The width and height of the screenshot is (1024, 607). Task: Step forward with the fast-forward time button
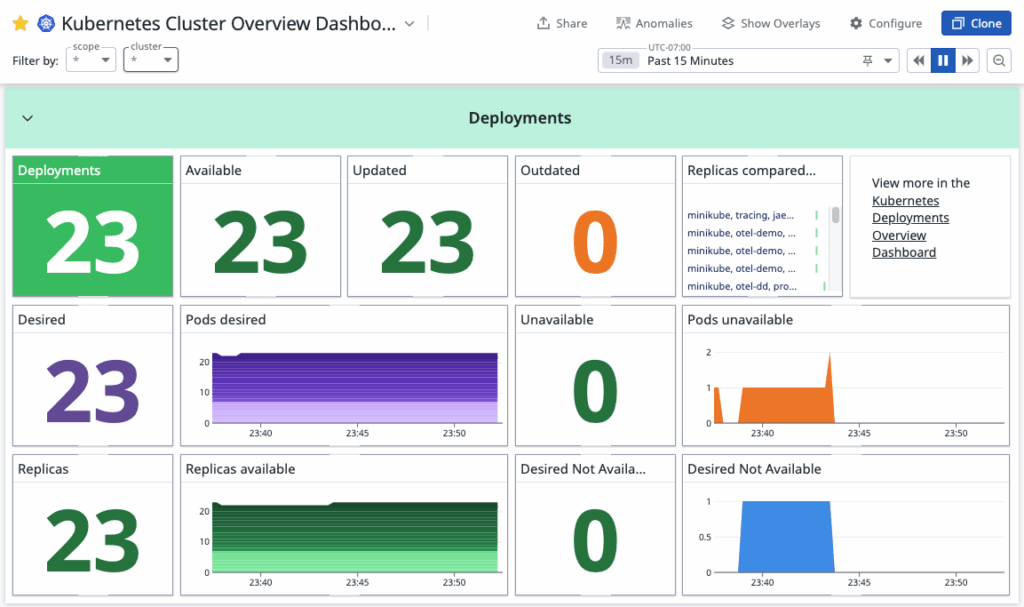(x=967, y=61)
